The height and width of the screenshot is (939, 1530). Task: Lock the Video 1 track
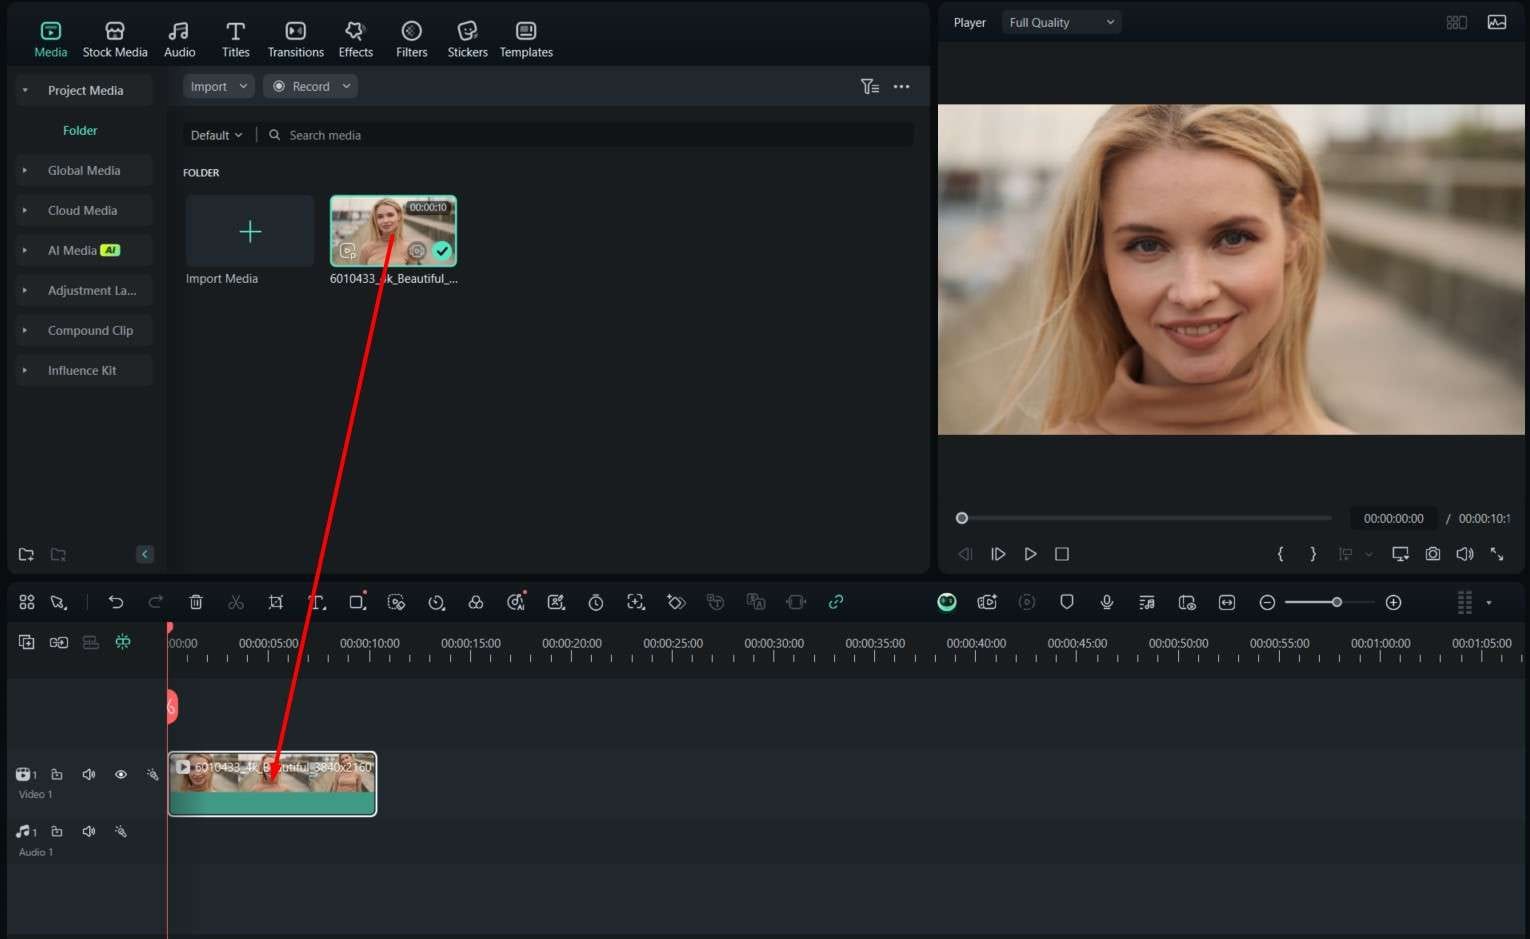coord(57,775)
